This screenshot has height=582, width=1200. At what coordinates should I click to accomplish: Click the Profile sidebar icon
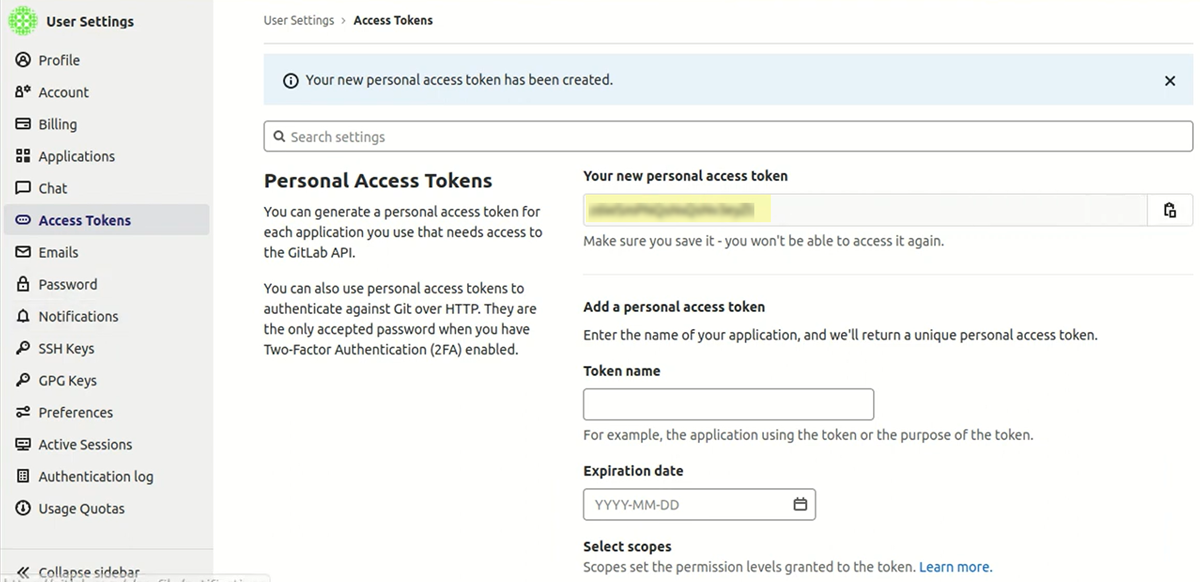[23, 60]
